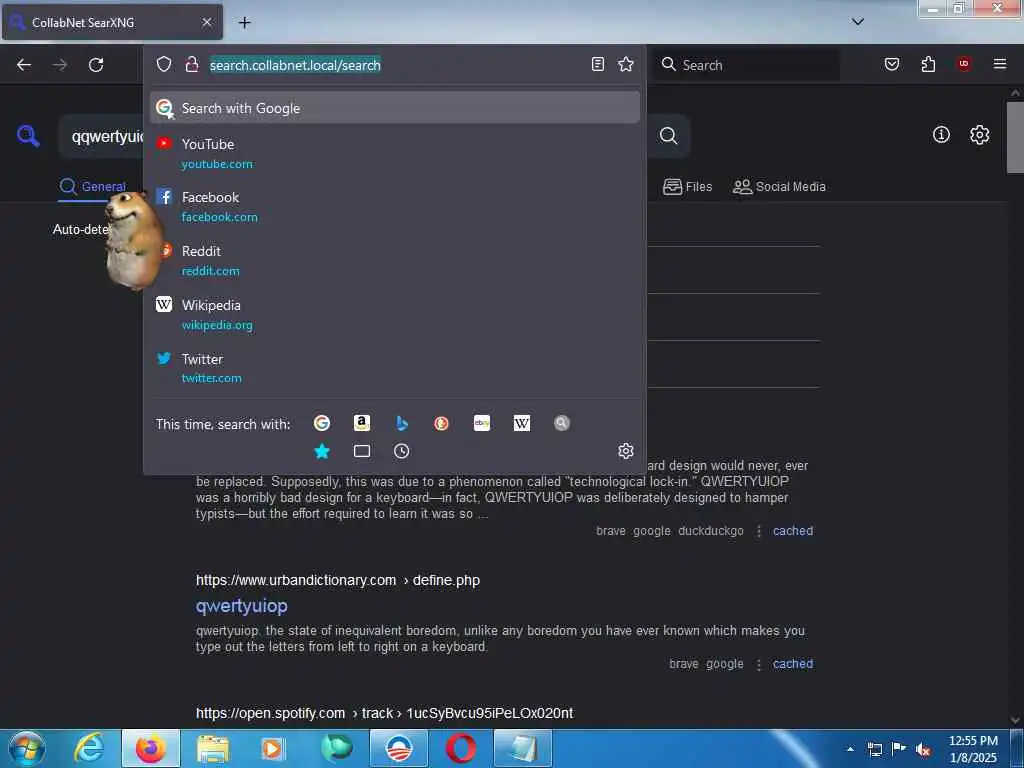Open YouTube top site suggestion
This screenshot has width=1024, height=768.
[x=394, y=153]
